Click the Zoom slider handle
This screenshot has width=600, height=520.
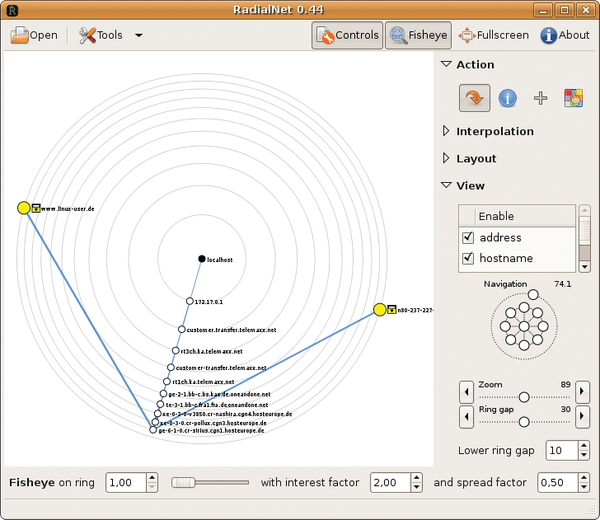[x=523, y=397]
